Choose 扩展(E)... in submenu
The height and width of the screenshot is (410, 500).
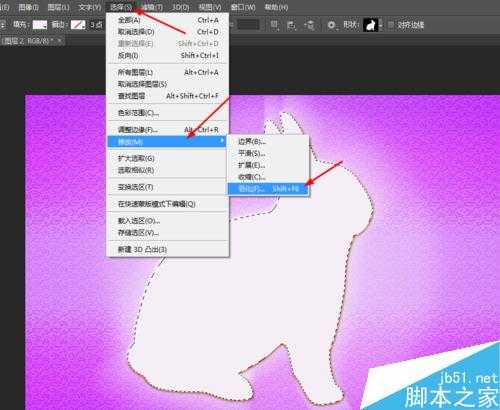[x=268, y=165]
